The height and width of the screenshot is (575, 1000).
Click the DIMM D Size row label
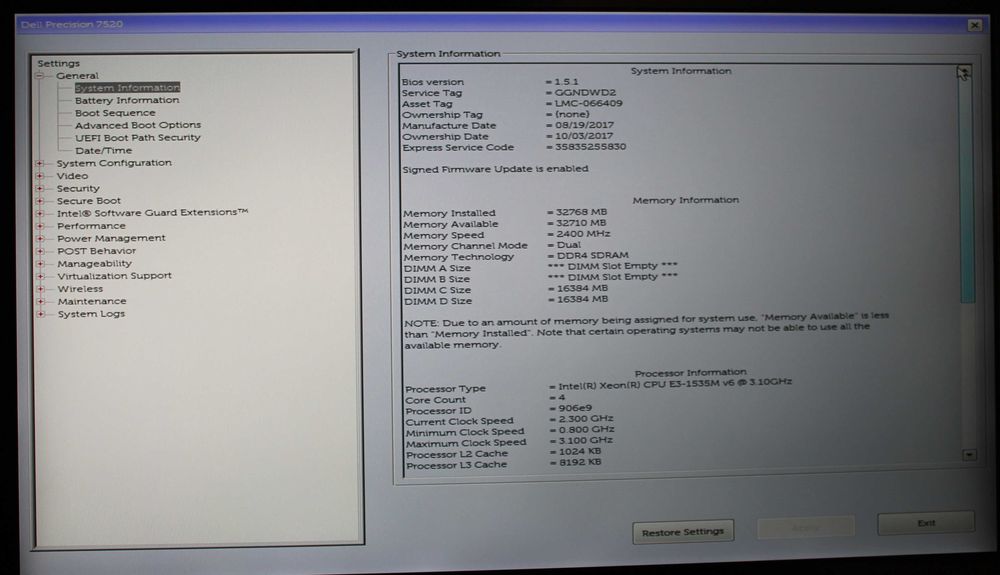tap(438, 301)
